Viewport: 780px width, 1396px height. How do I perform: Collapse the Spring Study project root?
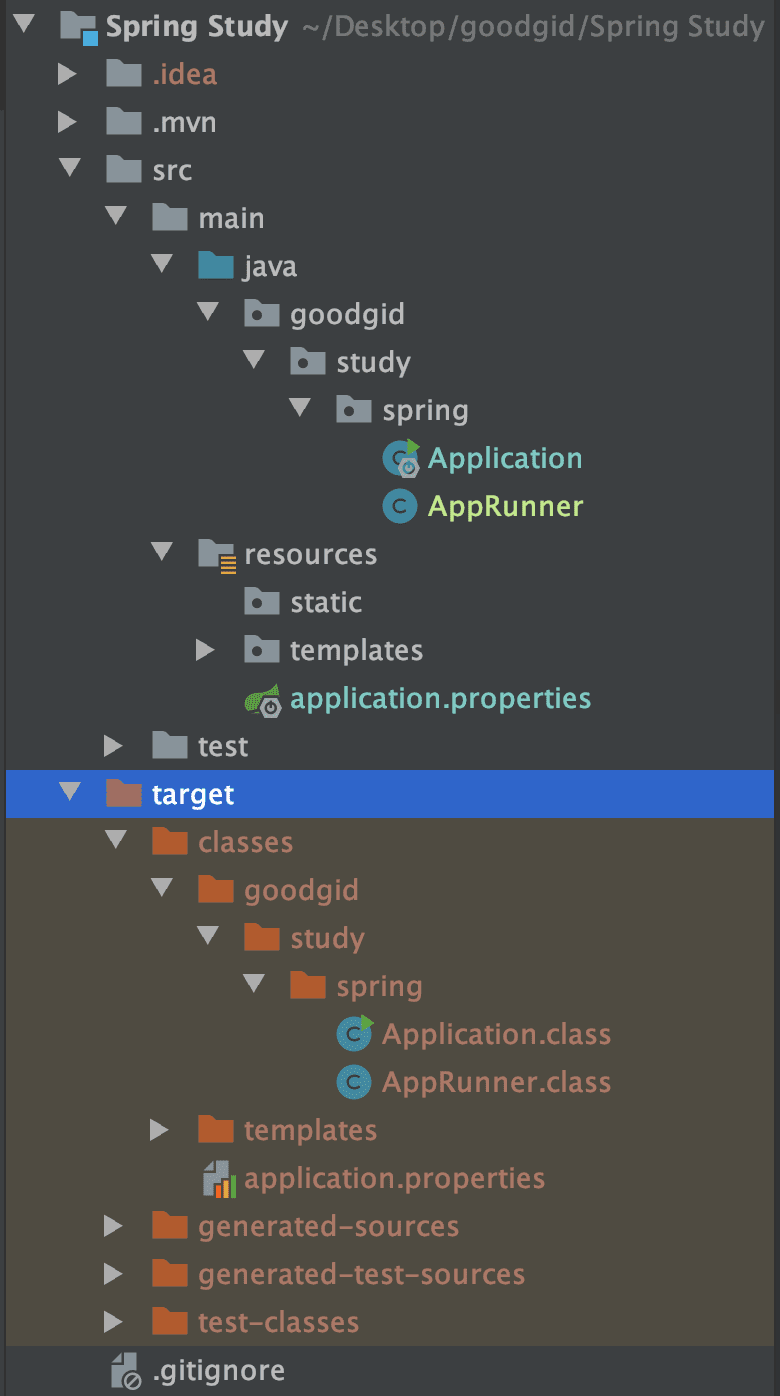(24, 24)
